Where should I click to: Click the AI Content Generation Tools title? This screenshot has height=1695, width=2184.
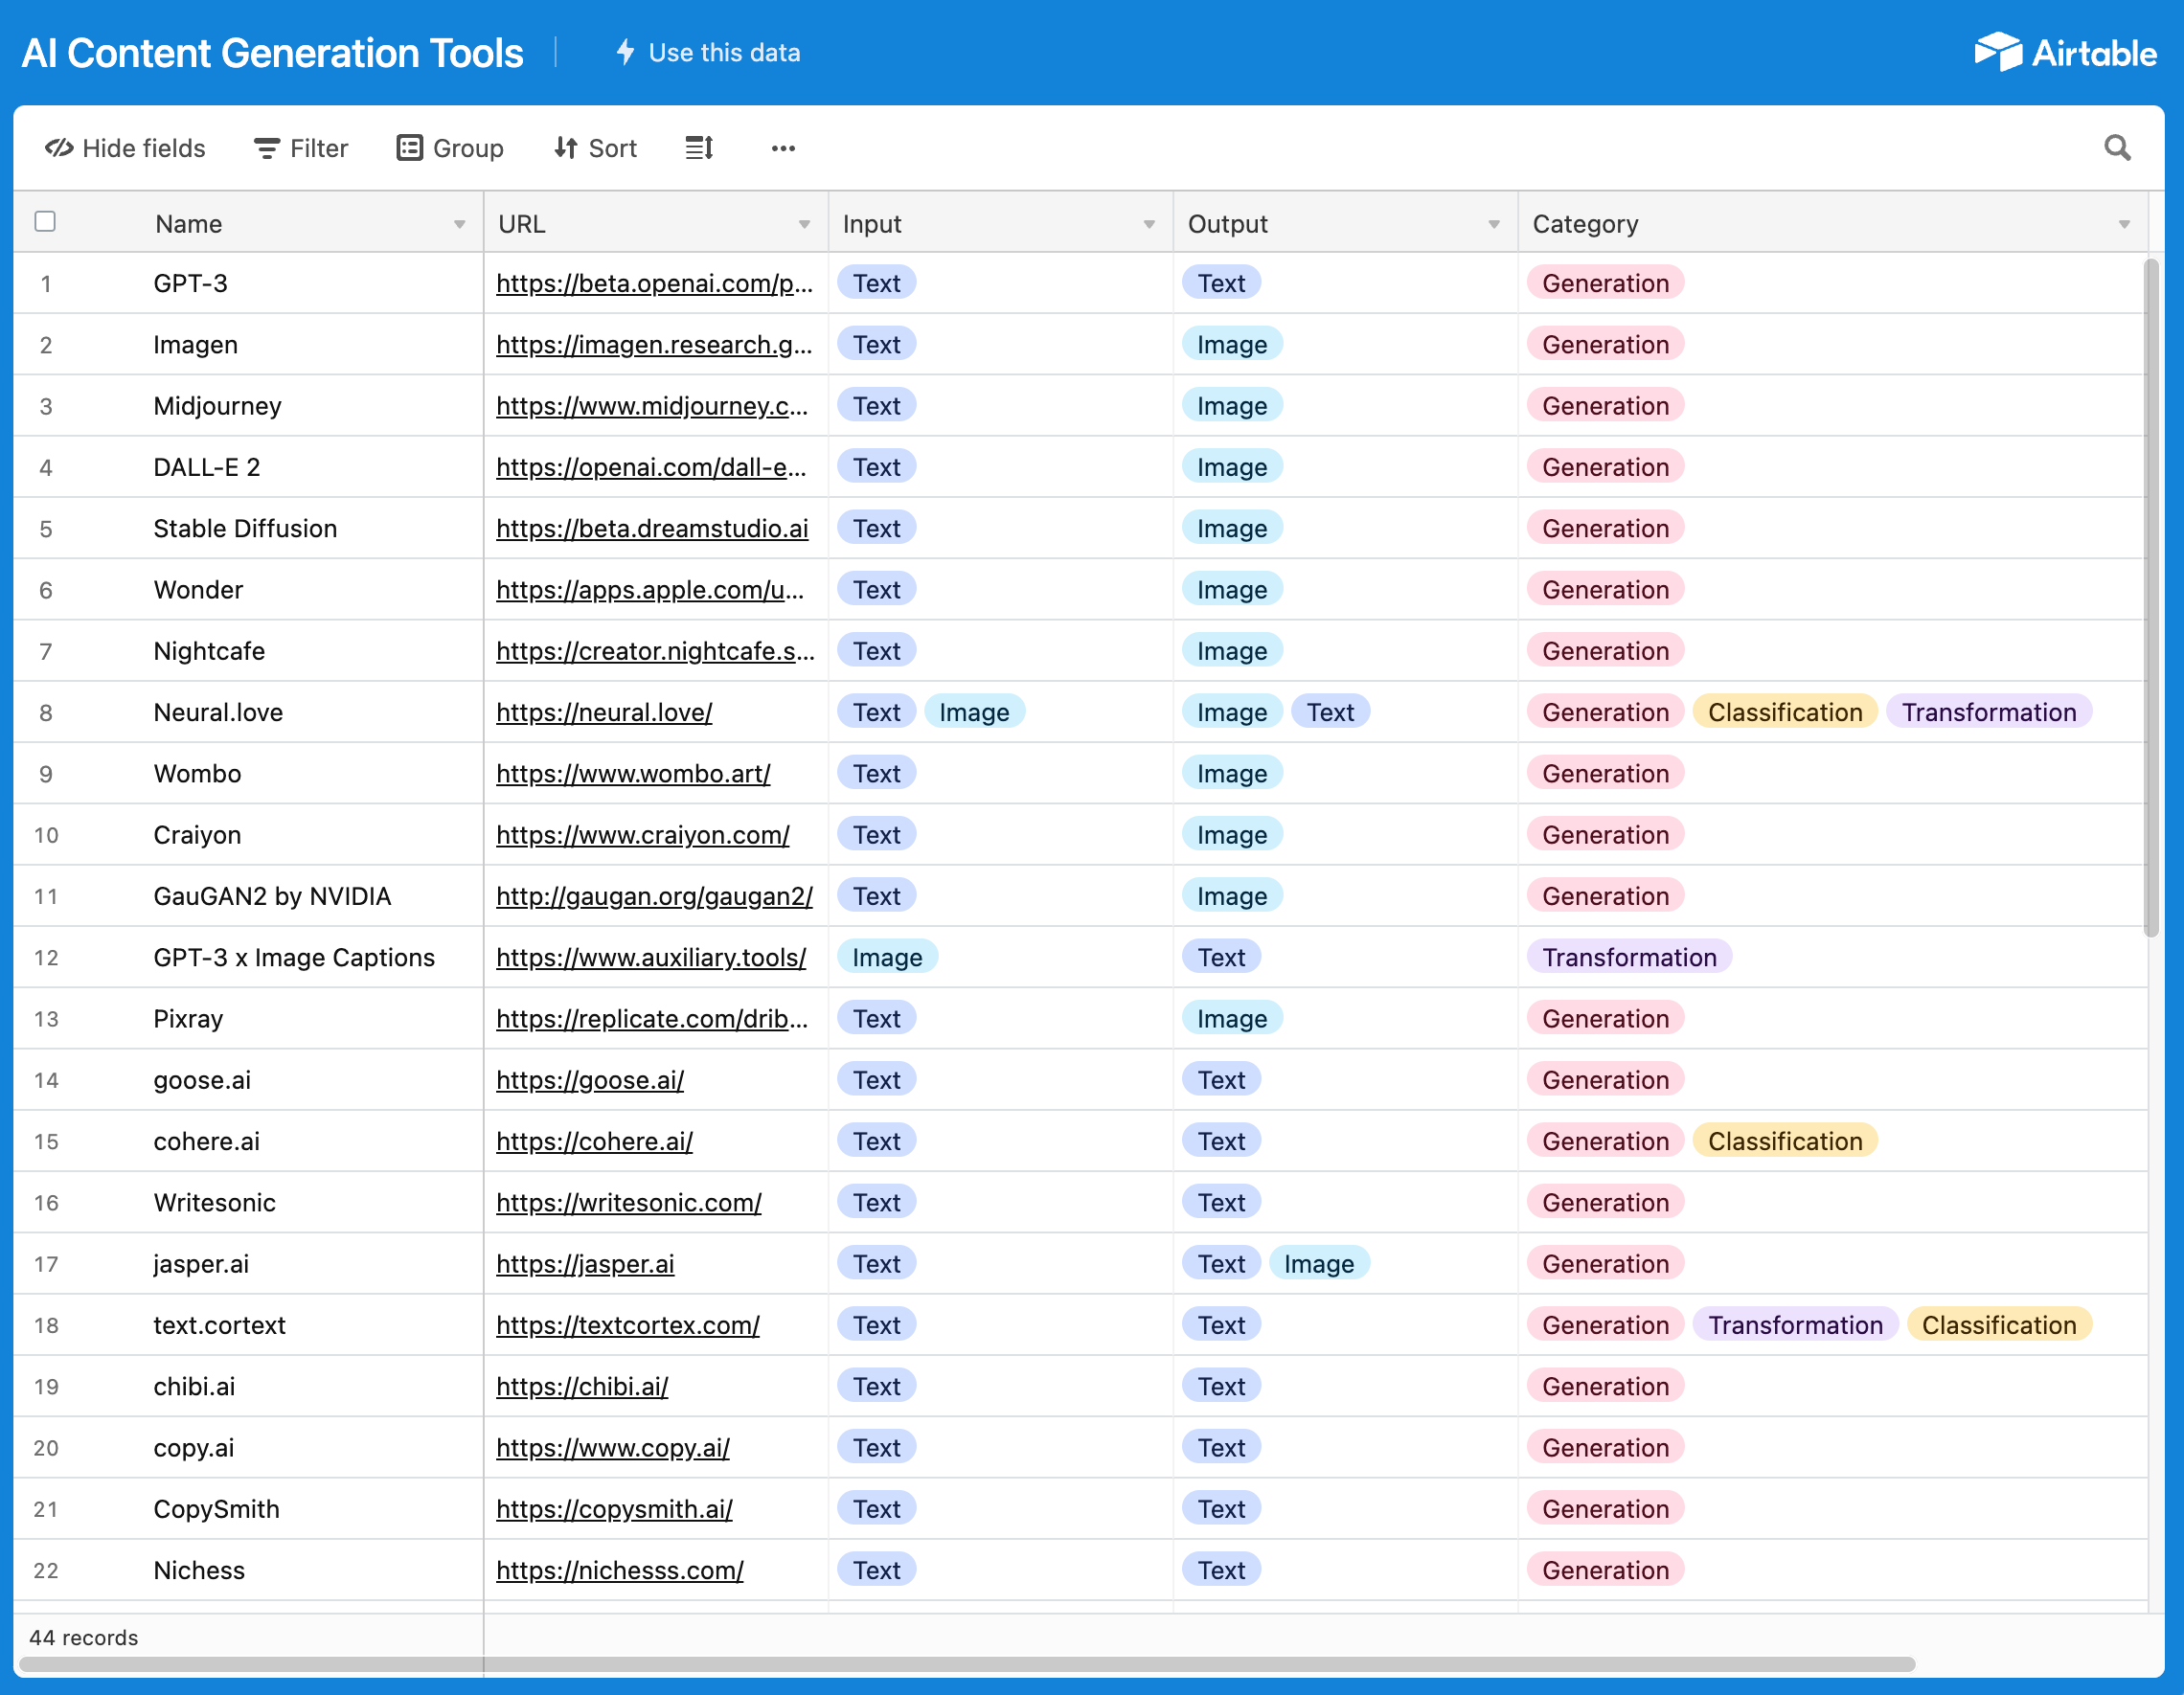click(273, 52)
